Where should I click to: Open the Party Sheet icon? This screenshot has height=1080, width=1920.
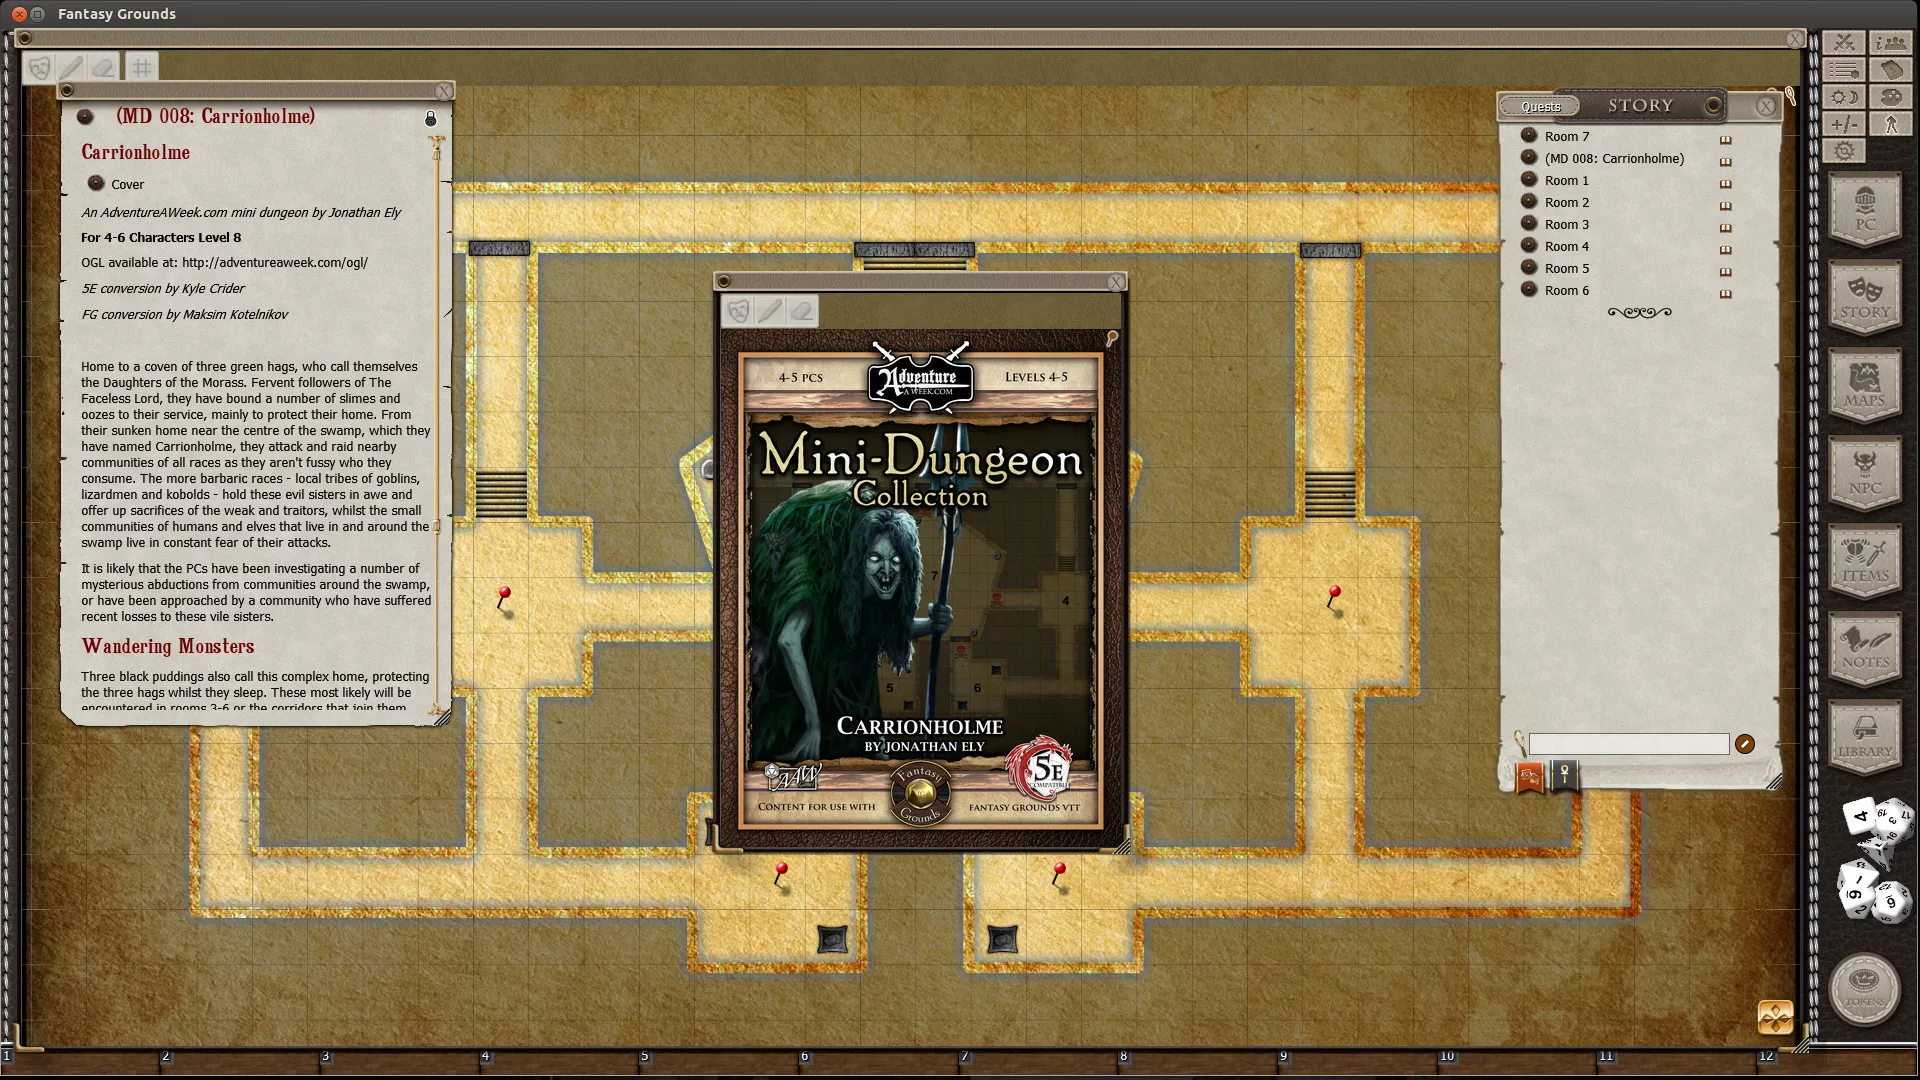click(x=1891, y=43)
